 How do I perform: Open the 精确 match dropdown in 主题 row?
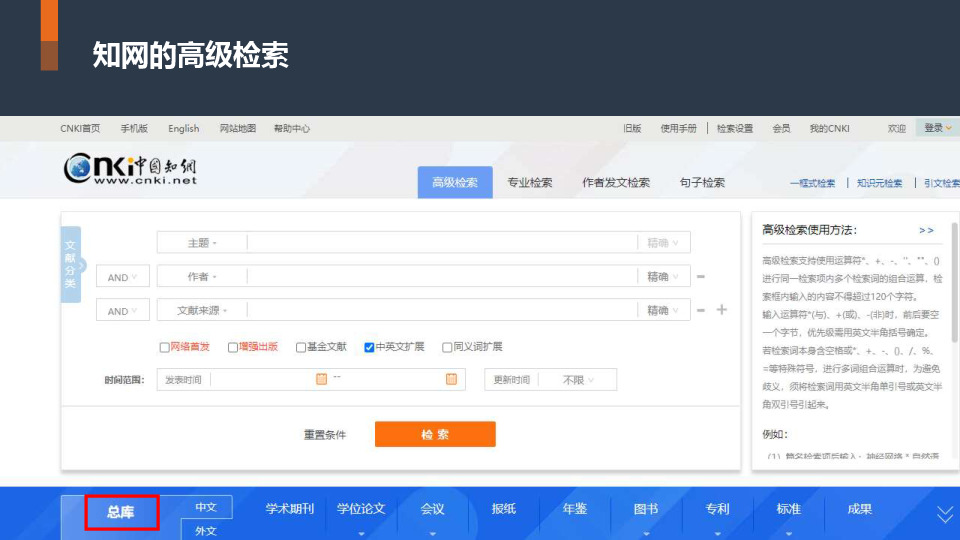(x=663, y=243)
